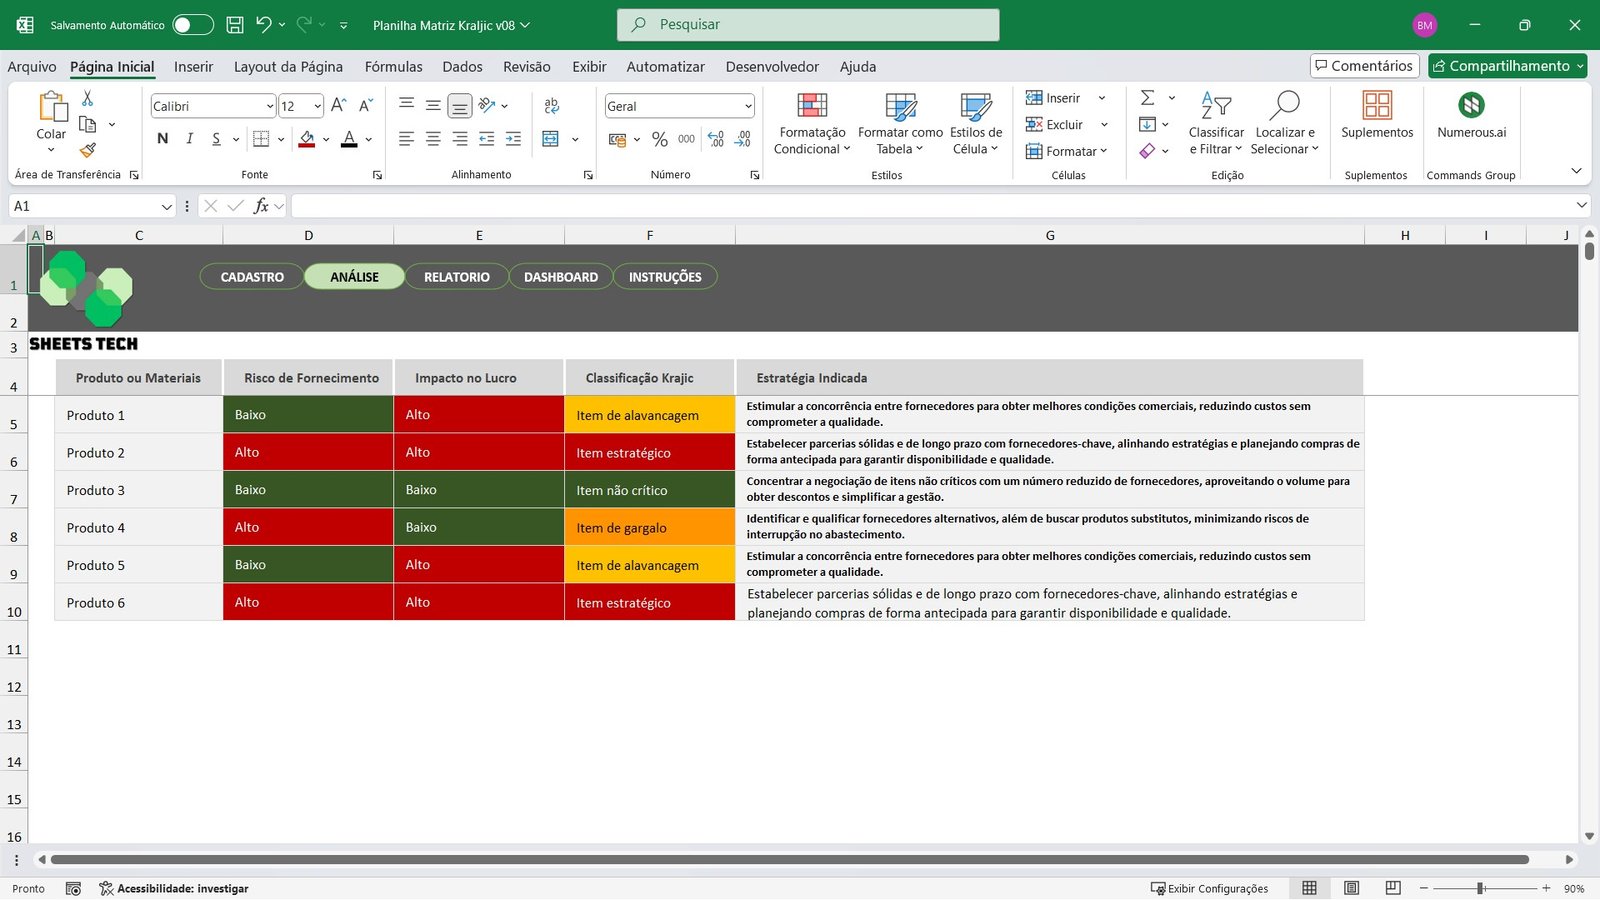Click the Undo arrow icon
This screenshot has height=900, width=1600.
coord(263,25)
